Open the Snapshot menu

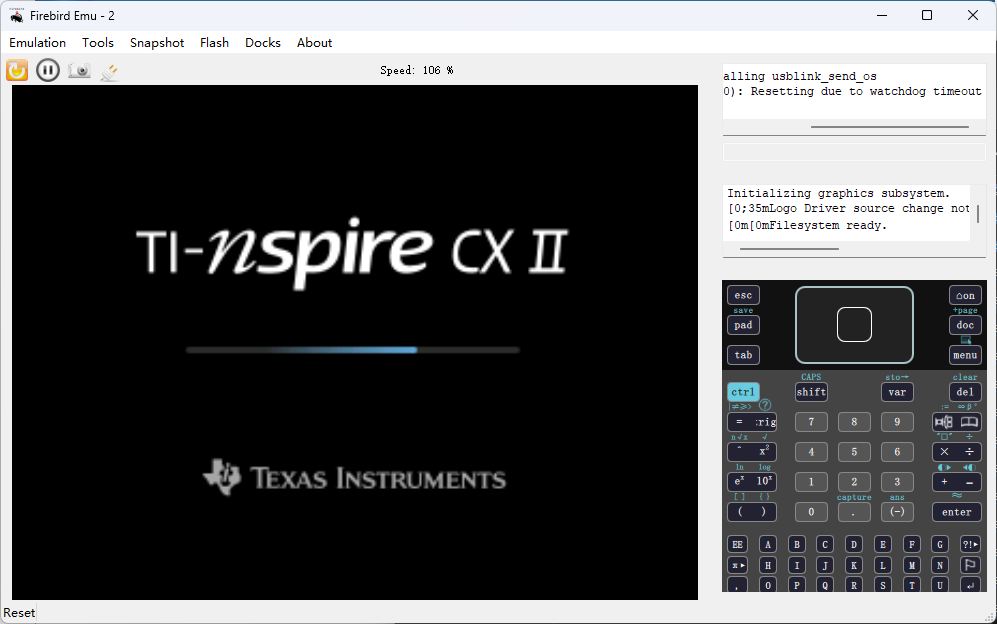(157, 43)
